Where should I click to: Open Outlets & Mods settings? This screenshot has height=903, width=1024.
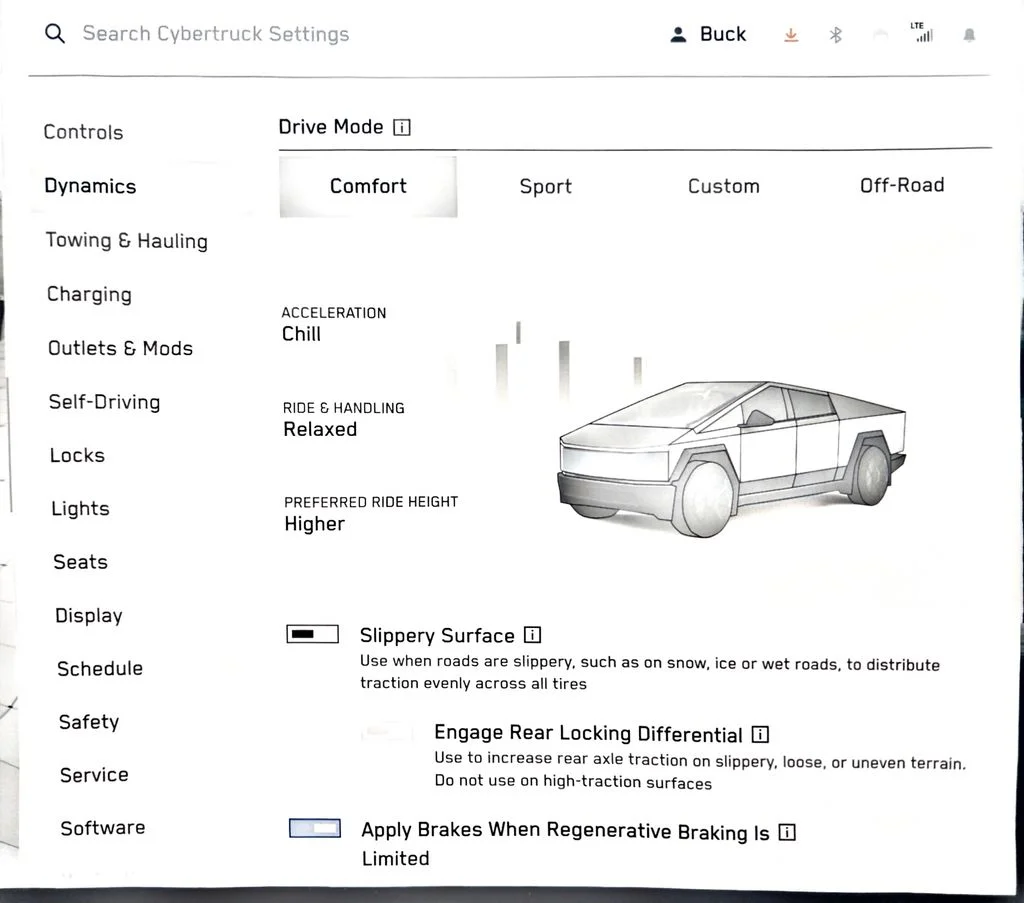121,348
